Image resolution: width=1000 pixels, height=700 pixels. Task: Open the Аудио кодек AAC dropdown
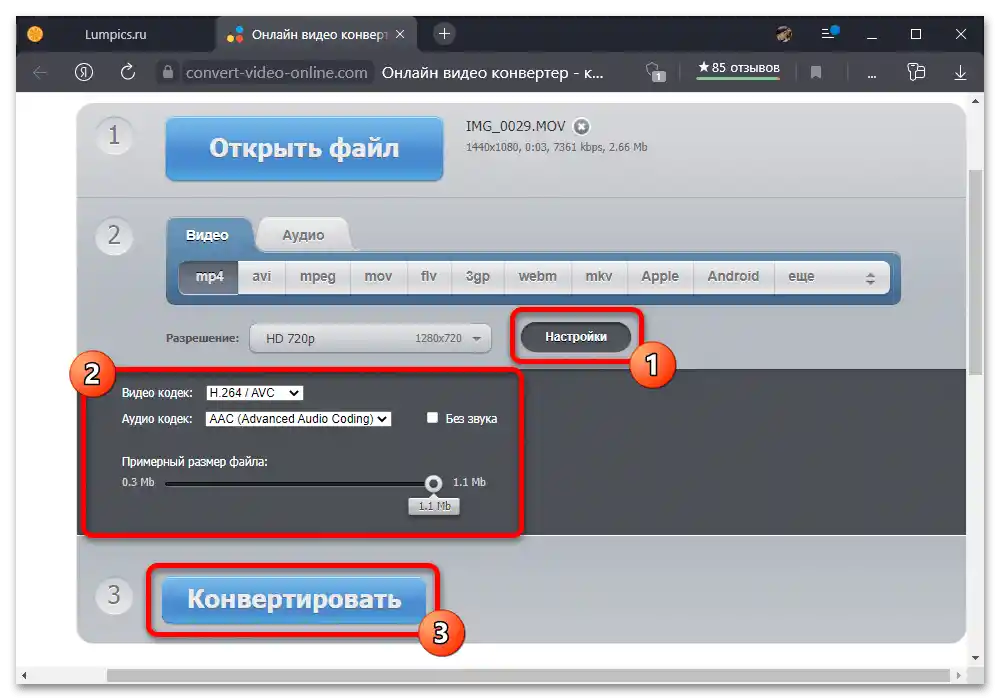(x=298, y=419)
